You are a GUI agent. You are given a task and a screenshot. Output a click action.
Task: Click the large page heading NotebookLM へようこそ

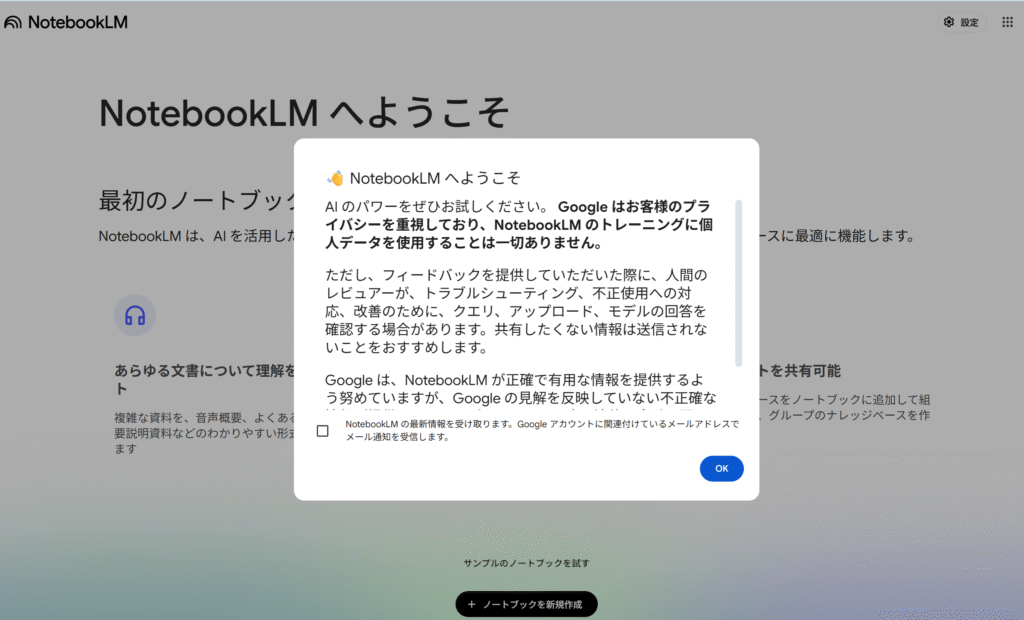(x=304, y=113)
